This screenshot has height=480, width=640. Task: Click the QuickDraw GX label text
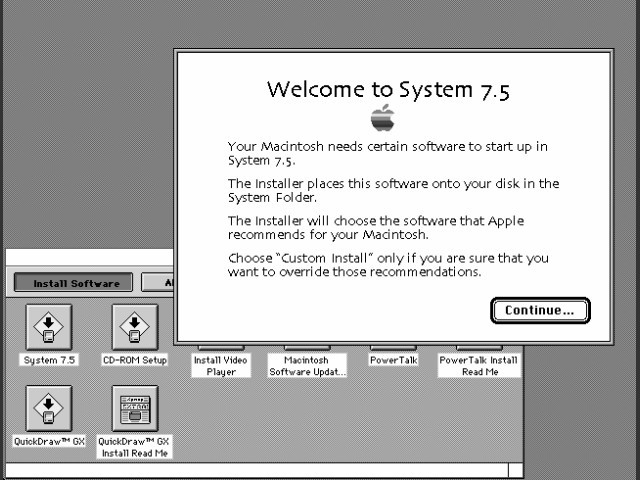[x=49, y=441]
